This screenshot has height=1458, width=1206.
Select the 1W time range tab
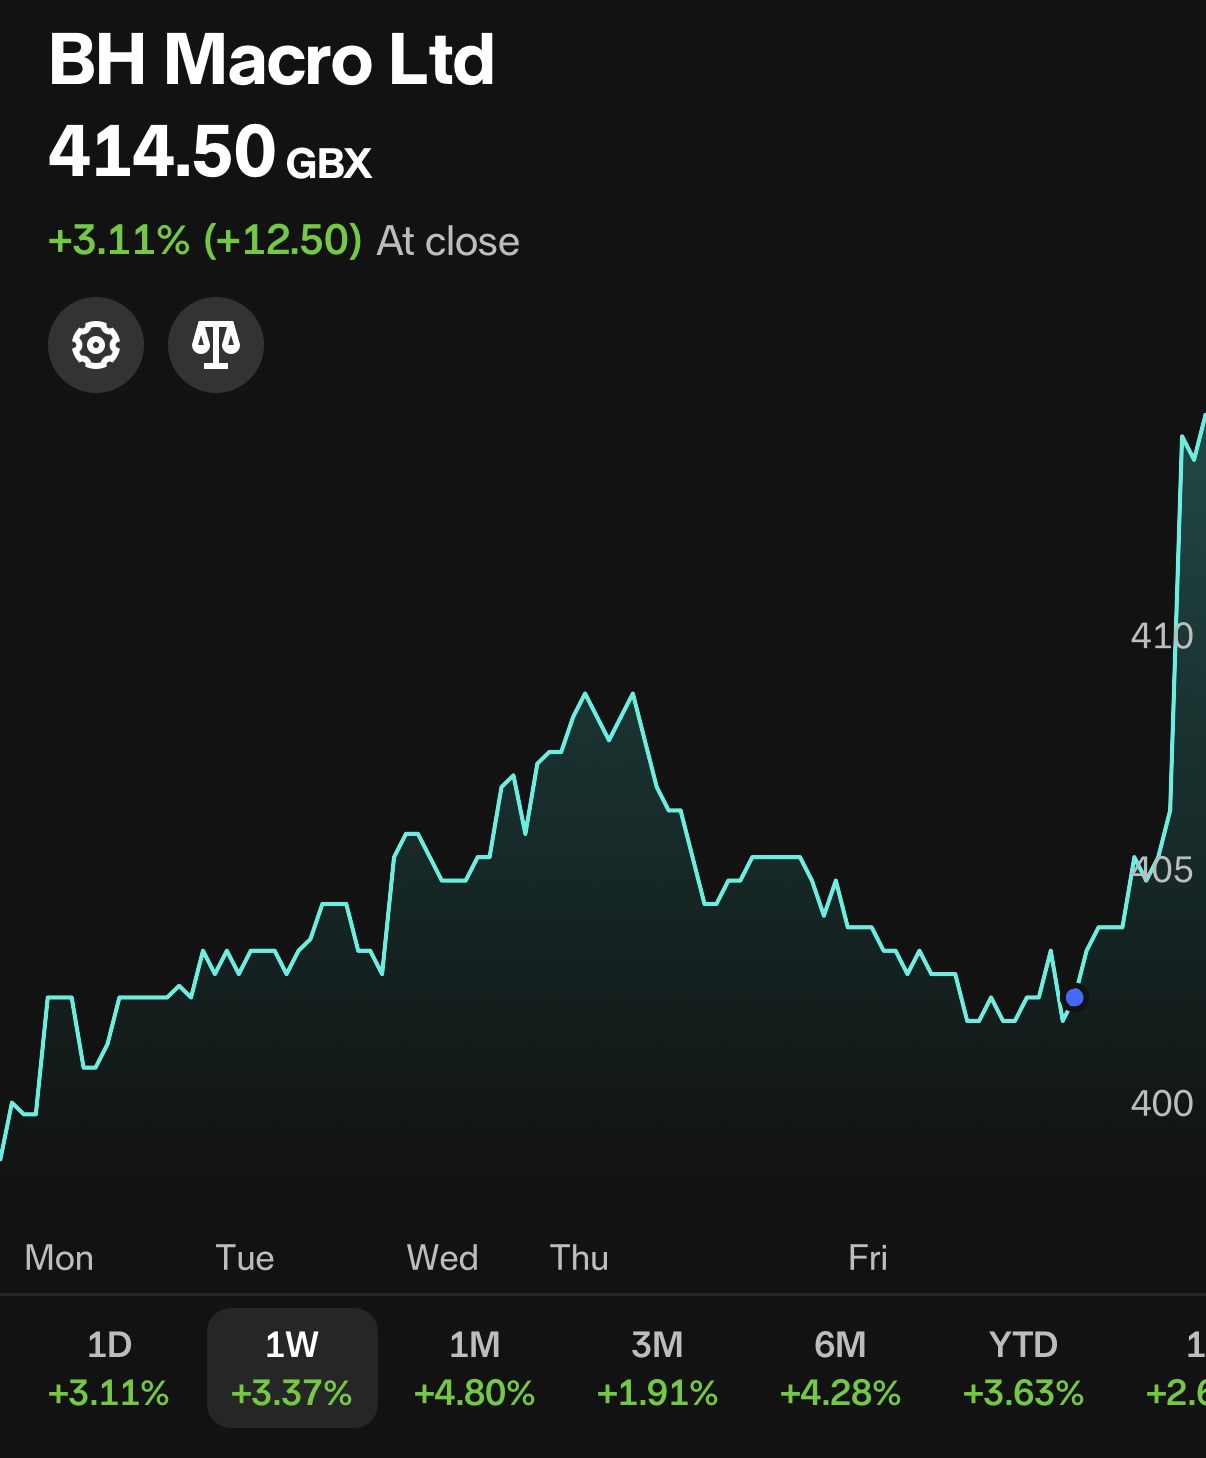292,1367
